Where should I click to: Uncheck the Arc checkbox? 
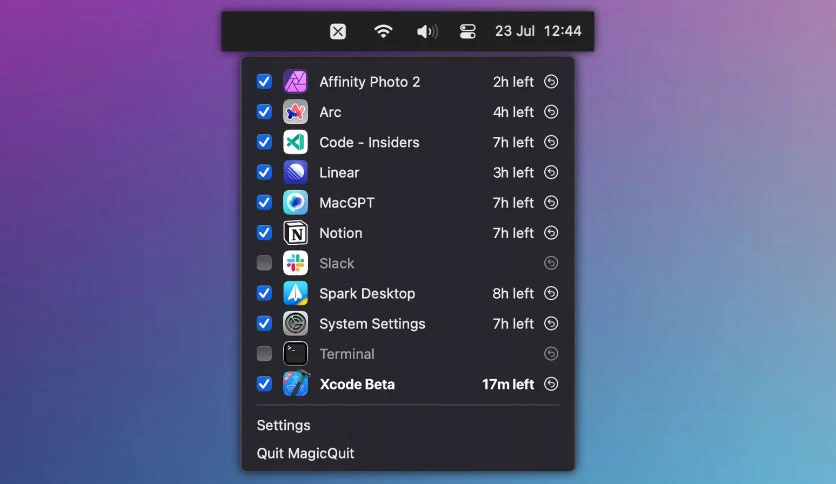pos(264,112)
